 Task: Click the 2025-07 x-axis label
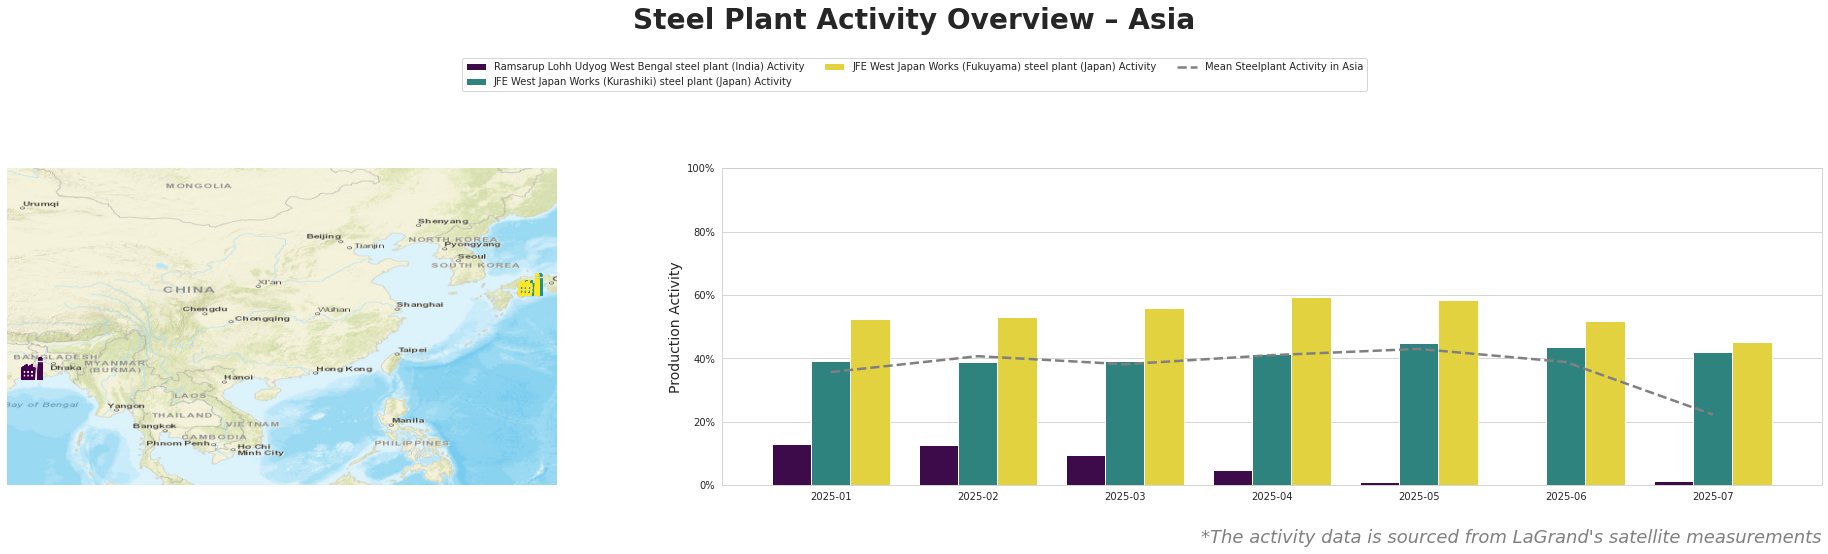point(1713,496)
